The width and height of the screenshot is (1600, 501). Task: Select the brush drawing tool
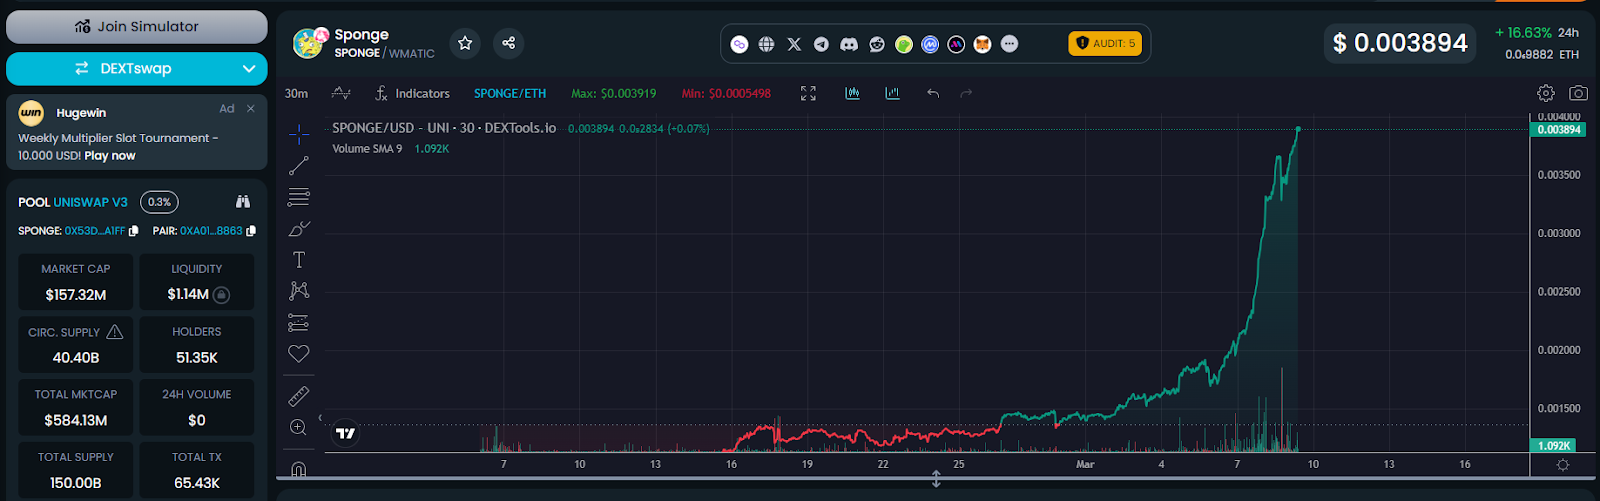[298, 229]
